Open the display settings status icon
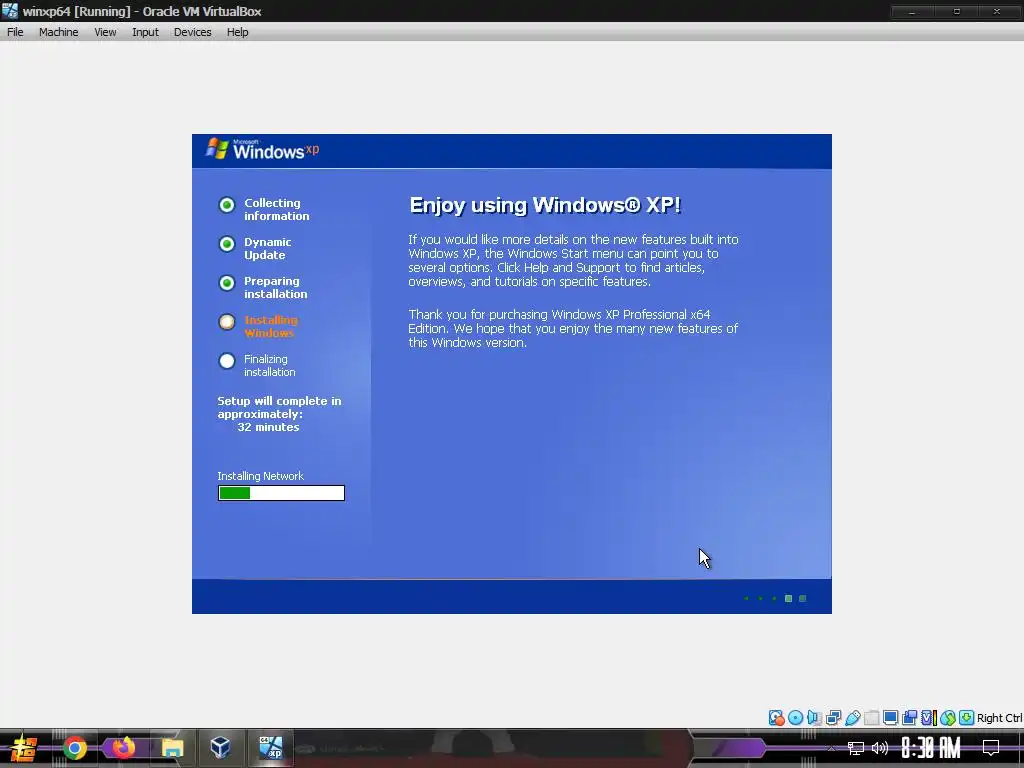This screenshot has width=1024, height=768. coord(890,718)
